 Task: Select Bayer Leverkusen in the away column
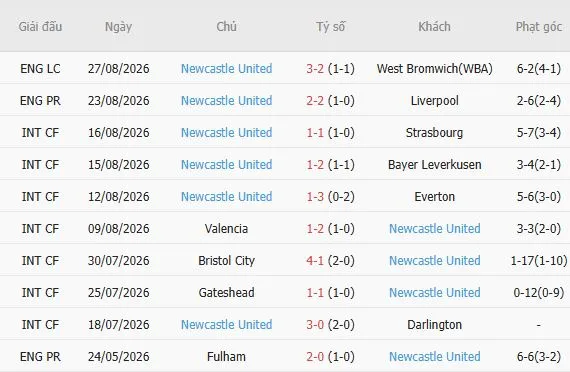click(x=434, y=164)
